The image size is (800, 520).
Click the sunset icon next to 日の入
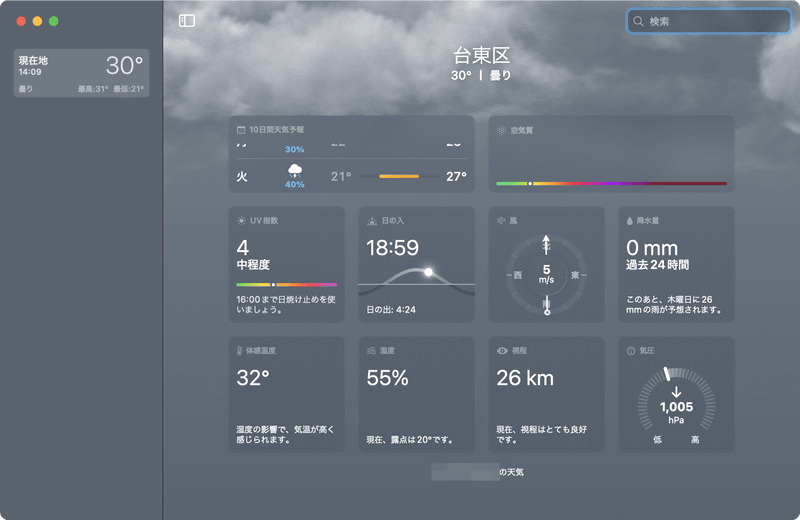(x=372, y=220)
